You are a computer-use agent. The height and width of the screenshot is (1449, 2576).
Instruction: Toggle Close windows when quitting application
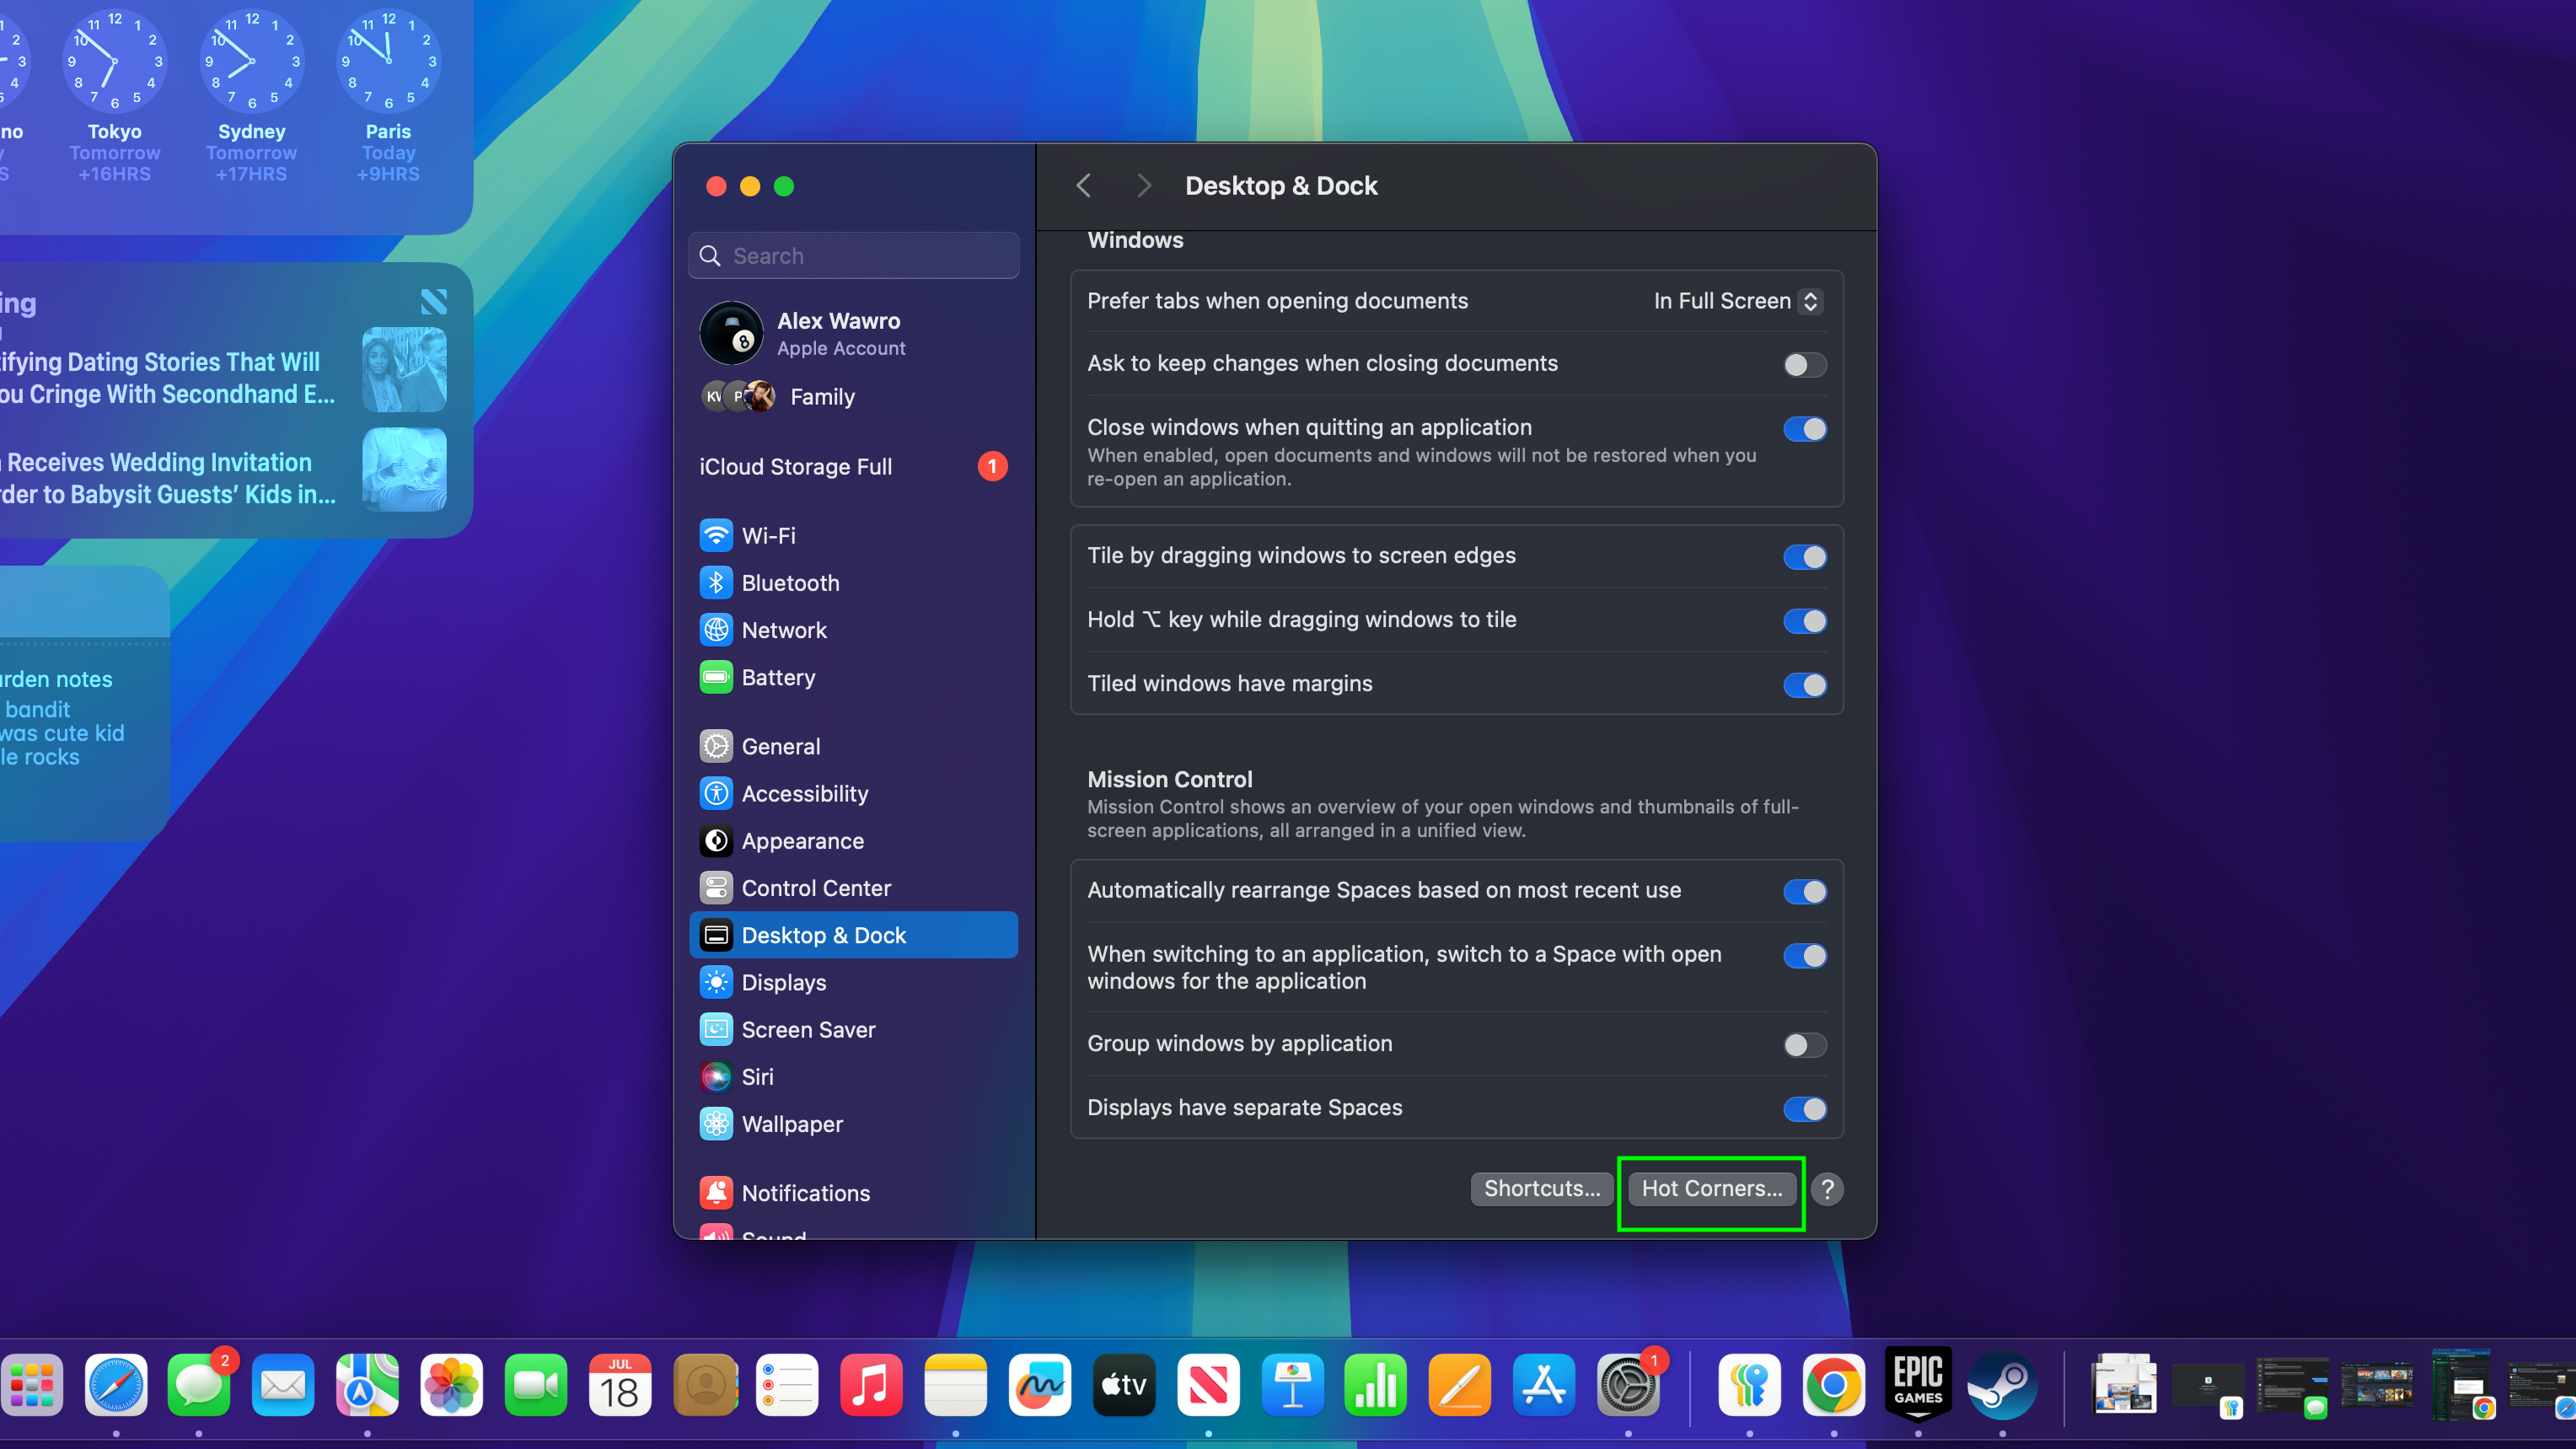1805,428
